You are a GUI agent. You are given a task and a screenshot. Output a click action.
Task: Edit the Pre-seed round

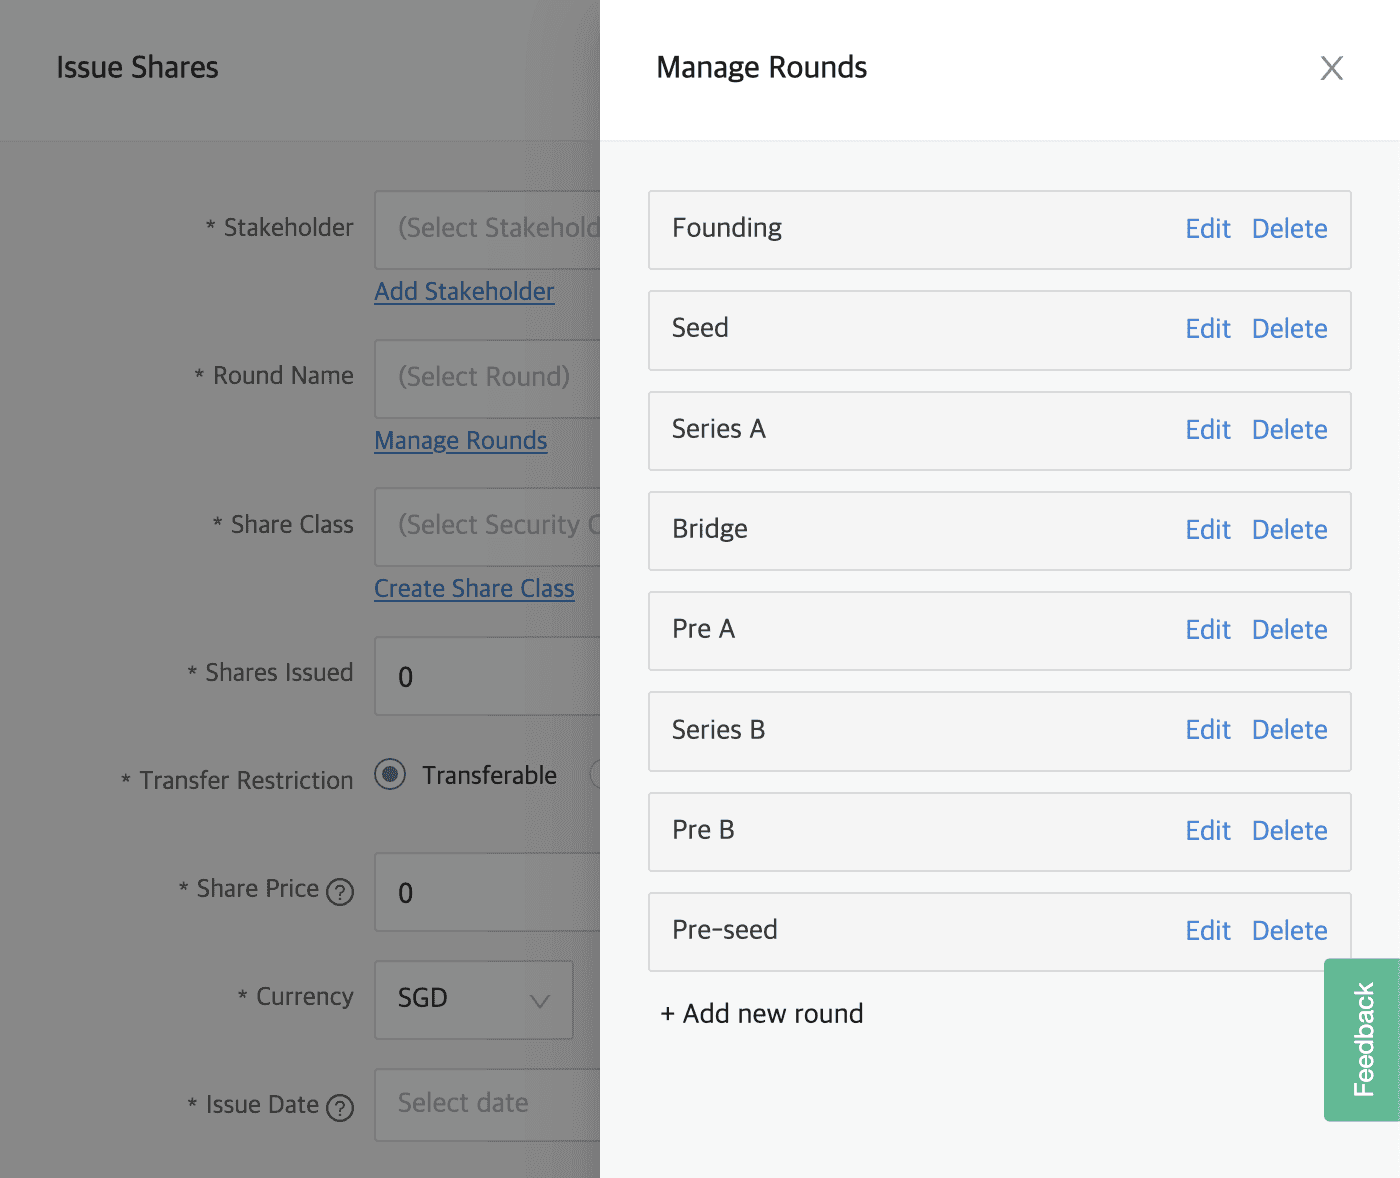coord(1208,930)
